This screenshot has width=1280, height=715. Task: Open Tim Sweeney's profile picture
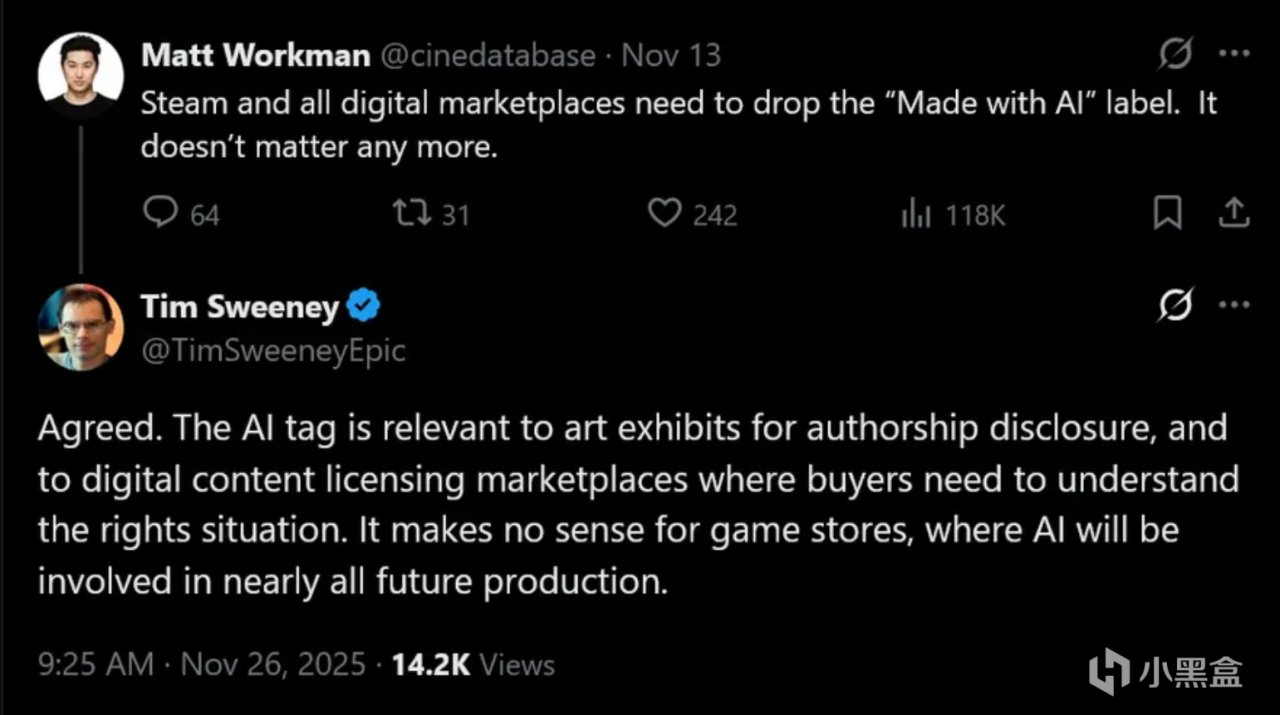80,326
